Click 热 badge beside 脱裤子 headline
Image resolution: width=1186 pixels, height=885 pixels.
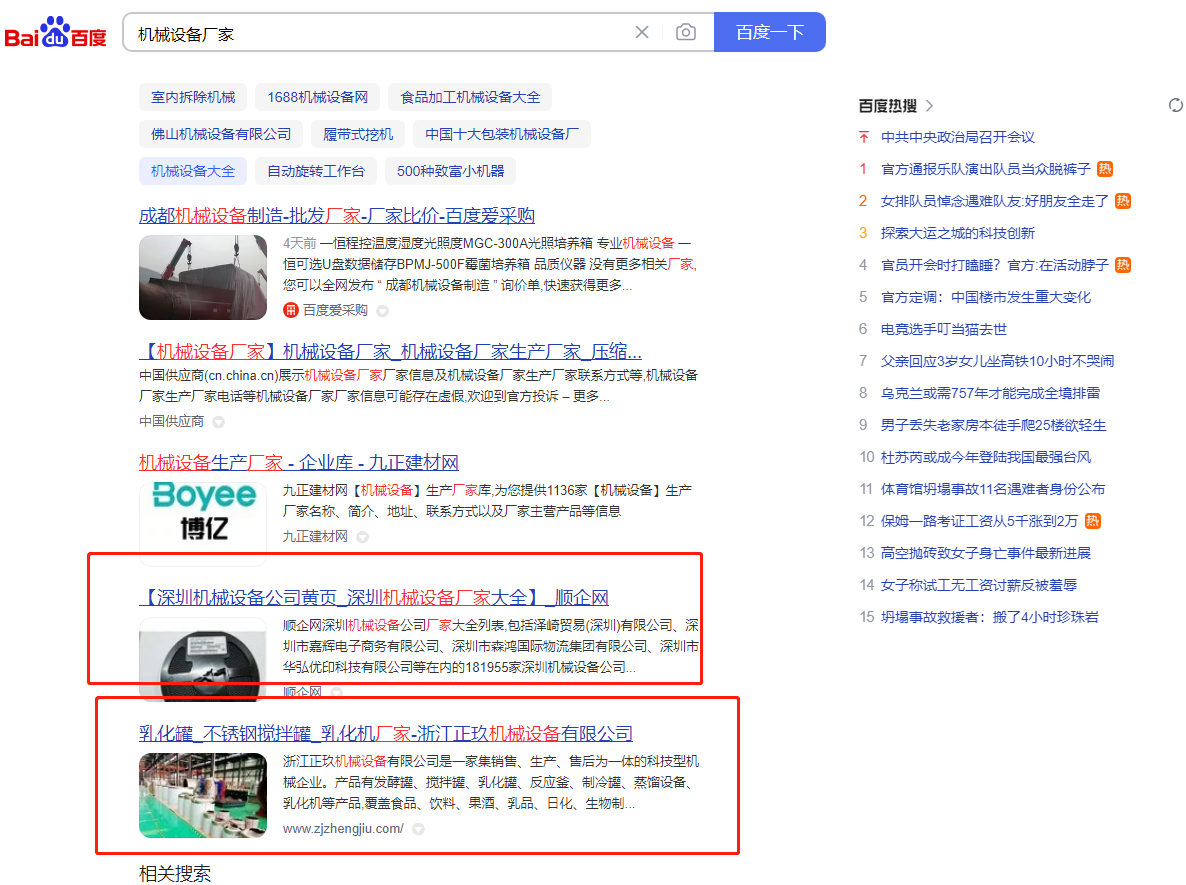click(x=1105, y=169)
